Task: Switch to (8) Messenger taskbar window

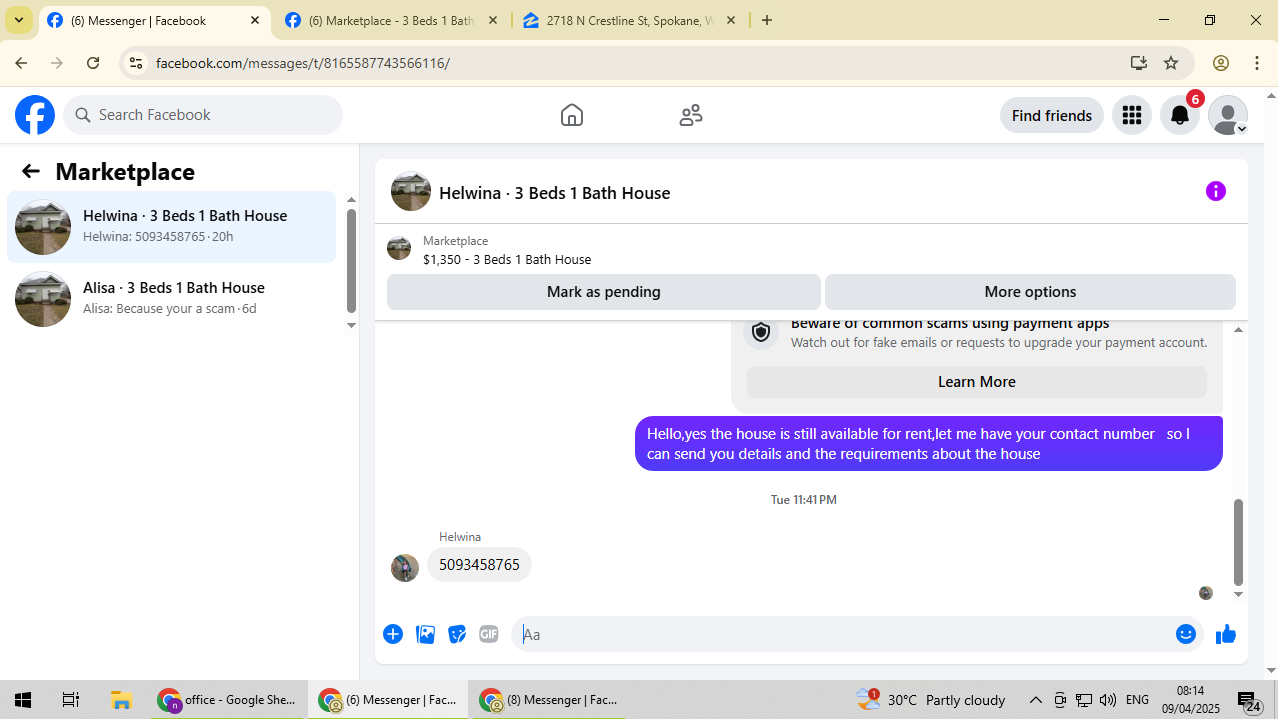Action: click(548, 700)
